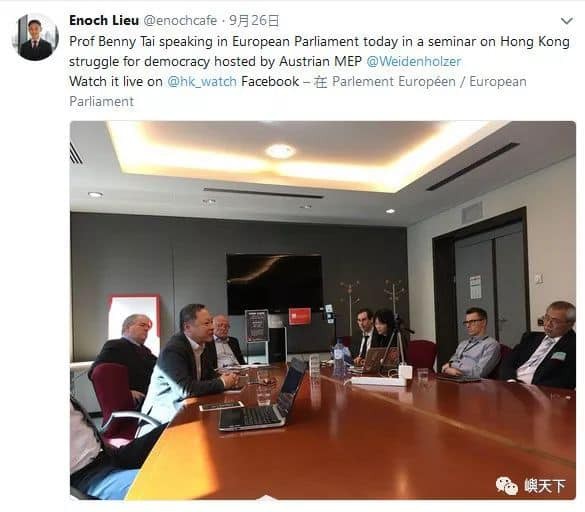585x512 pixels.
Task: Click the red sign below the television
Action: 299,316
